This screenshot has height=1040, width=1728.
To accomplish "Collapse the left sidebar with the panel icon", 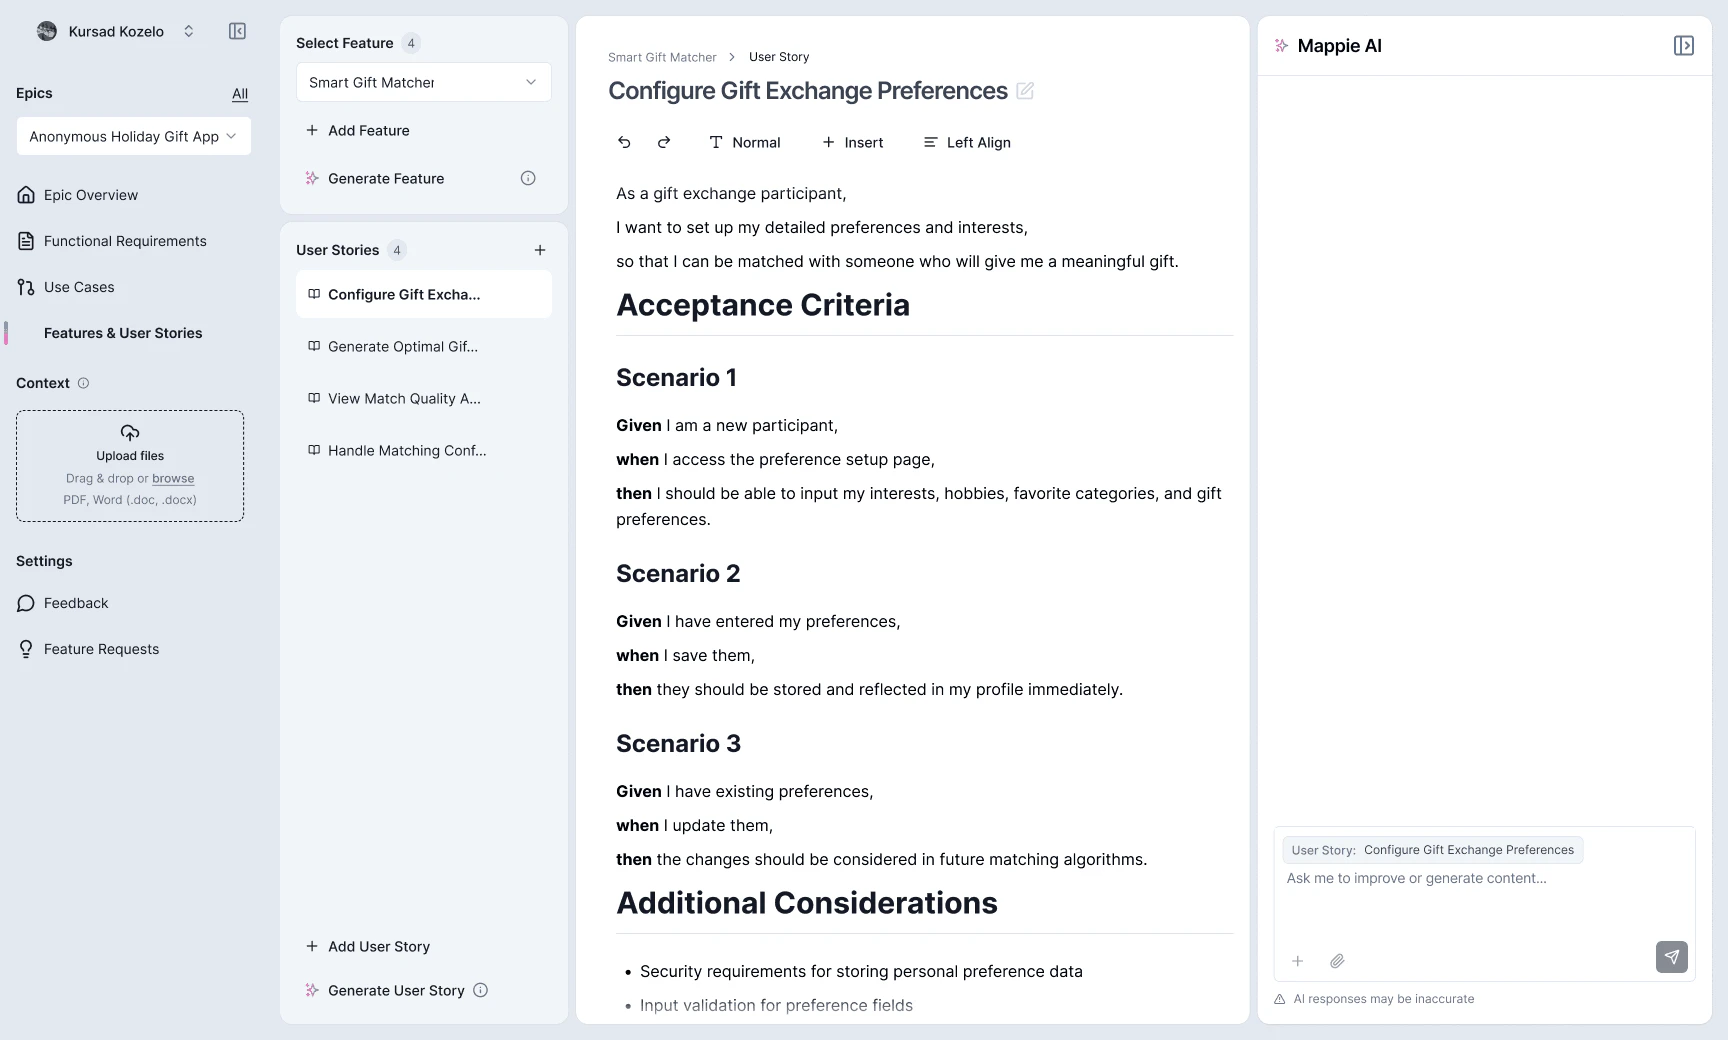I will pyautogui.click(x=237, y=31).
